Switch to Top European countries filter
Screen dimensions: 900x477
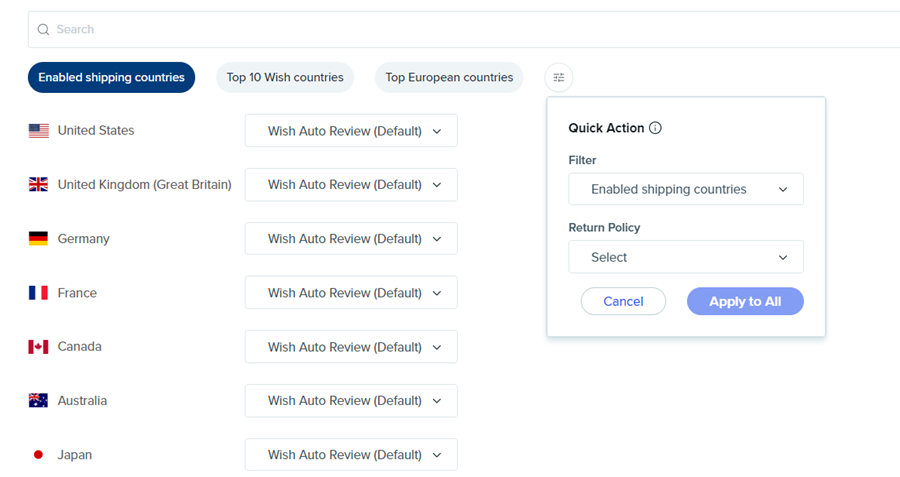coord(449,77)
